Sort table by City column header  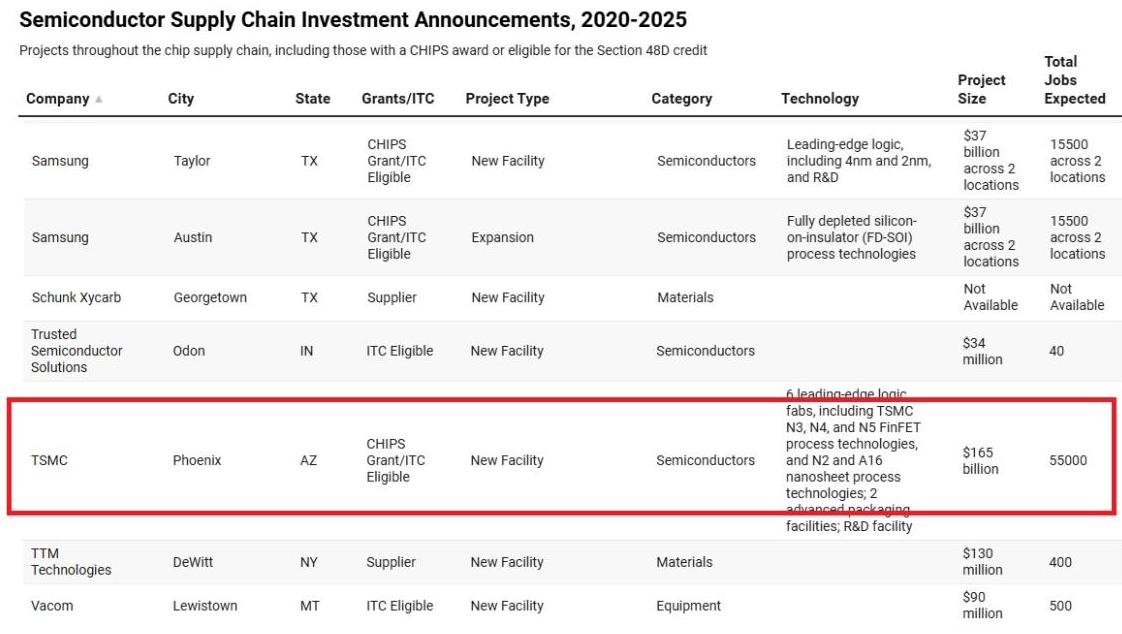click(181, 98)
